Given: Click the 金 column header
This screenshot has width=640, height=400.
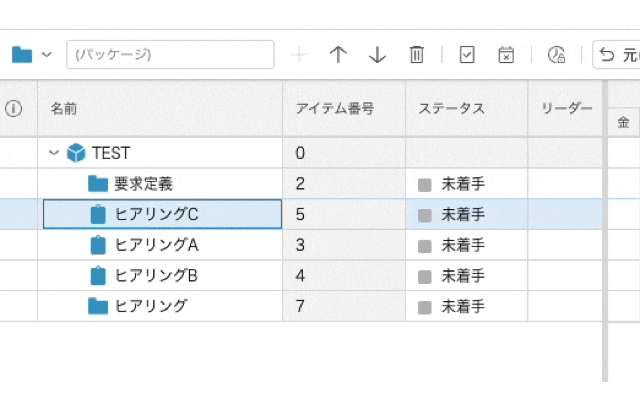Looking at the screenshot, I should point(623,122).
